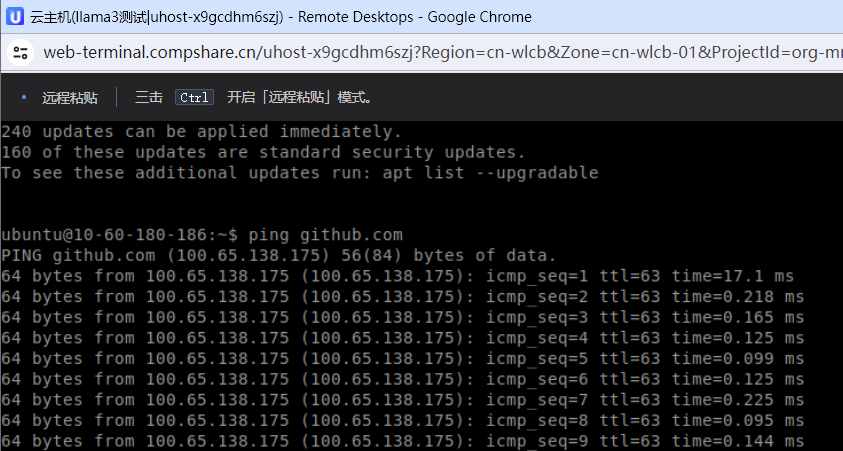Click the Ctrl key badge
843x451 pixels.
[194, 97]
